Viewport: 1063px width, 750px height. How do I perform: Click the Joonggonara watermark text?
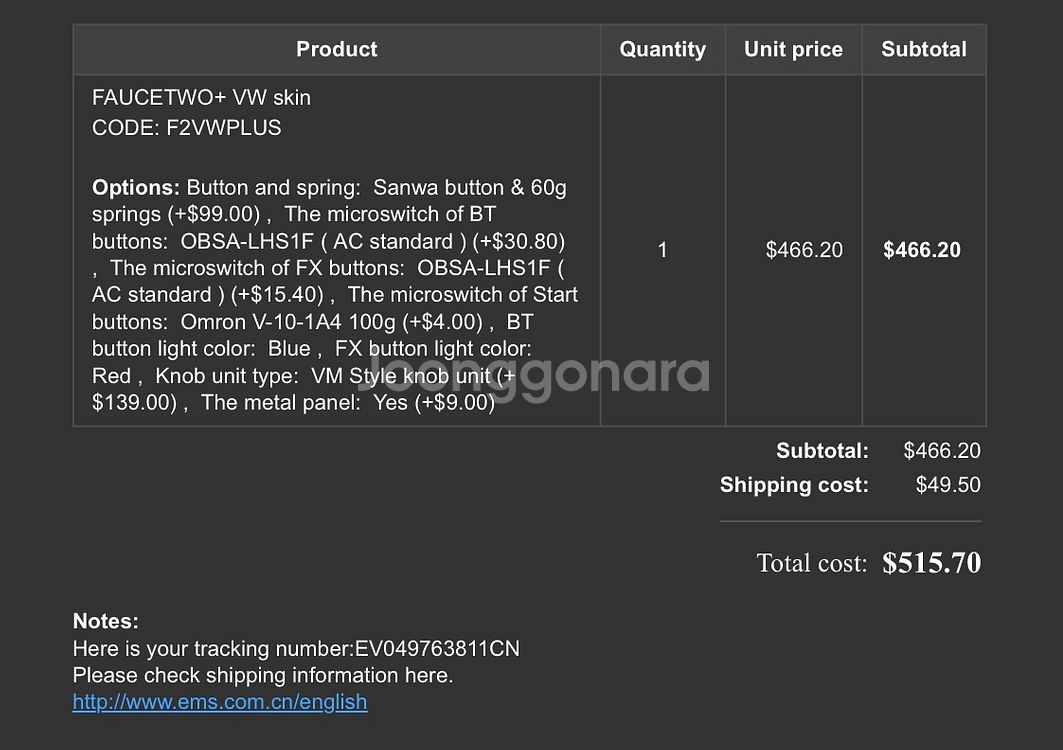(x=534, y=374)
